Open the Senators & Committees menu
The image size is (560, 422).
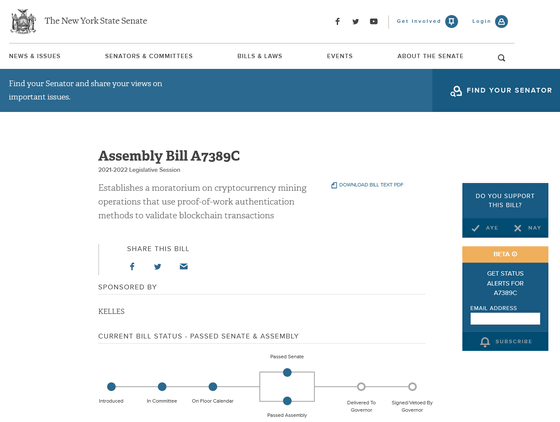(x=149, y=56)
